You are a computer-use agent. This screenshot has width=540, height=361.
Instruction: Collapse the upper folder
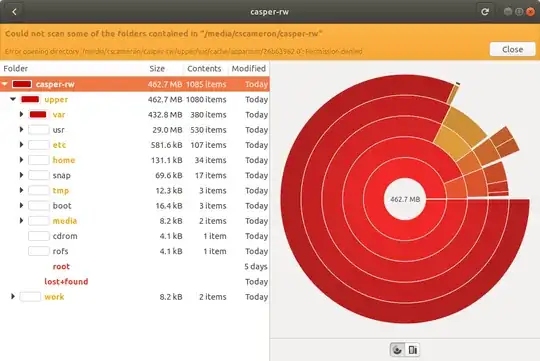point(13,99)
